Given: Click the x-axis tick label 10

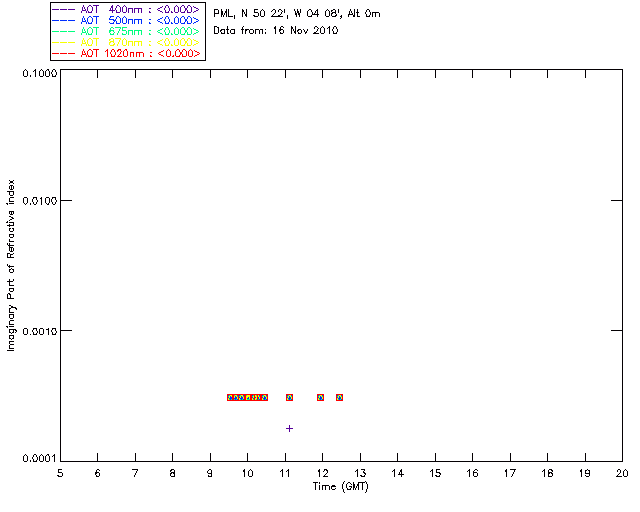Looking at the screenshot, I should [x=247, y=473].
